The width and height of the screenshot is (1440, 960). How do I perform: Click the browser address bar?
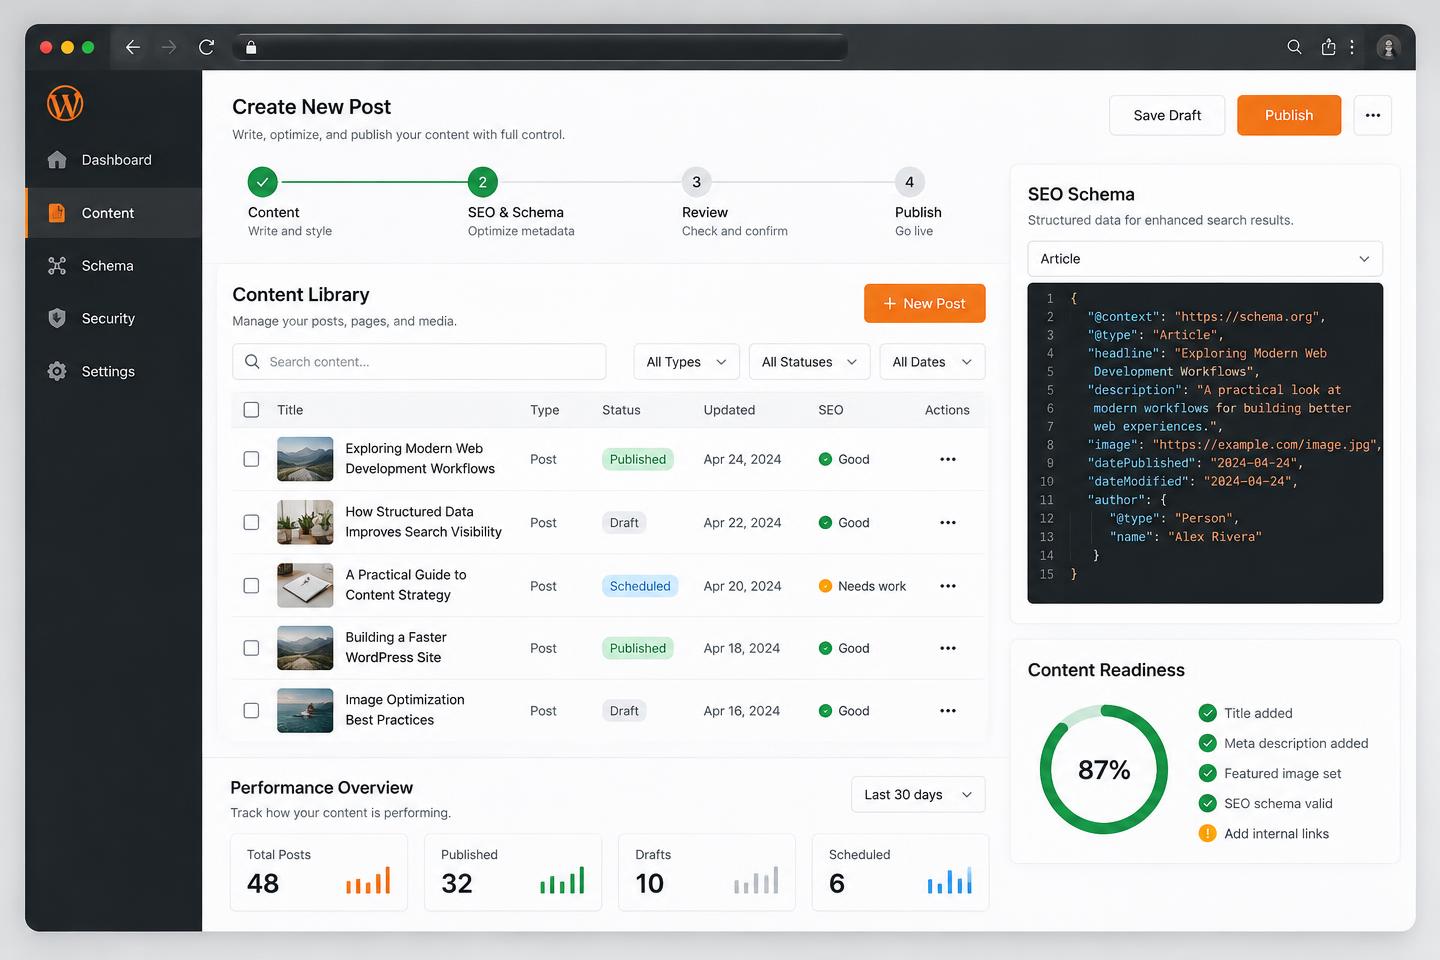[540, 47]
